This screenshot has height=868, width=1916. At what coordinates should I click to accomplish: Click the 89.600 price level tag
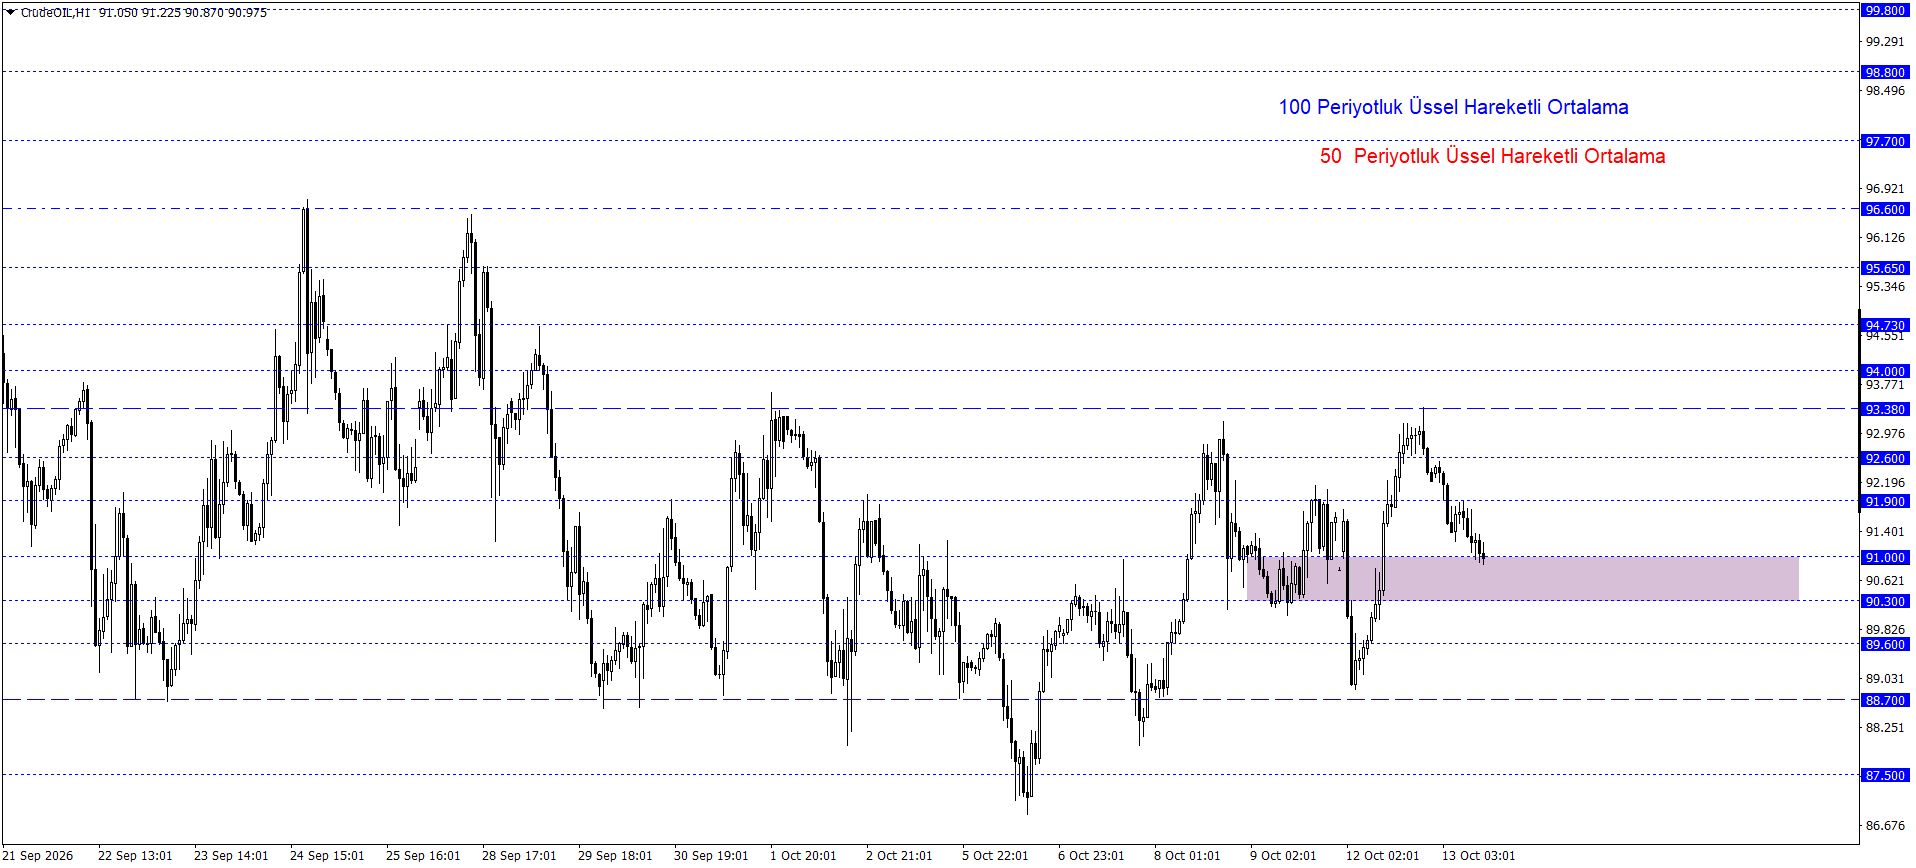coord(1885,644)
